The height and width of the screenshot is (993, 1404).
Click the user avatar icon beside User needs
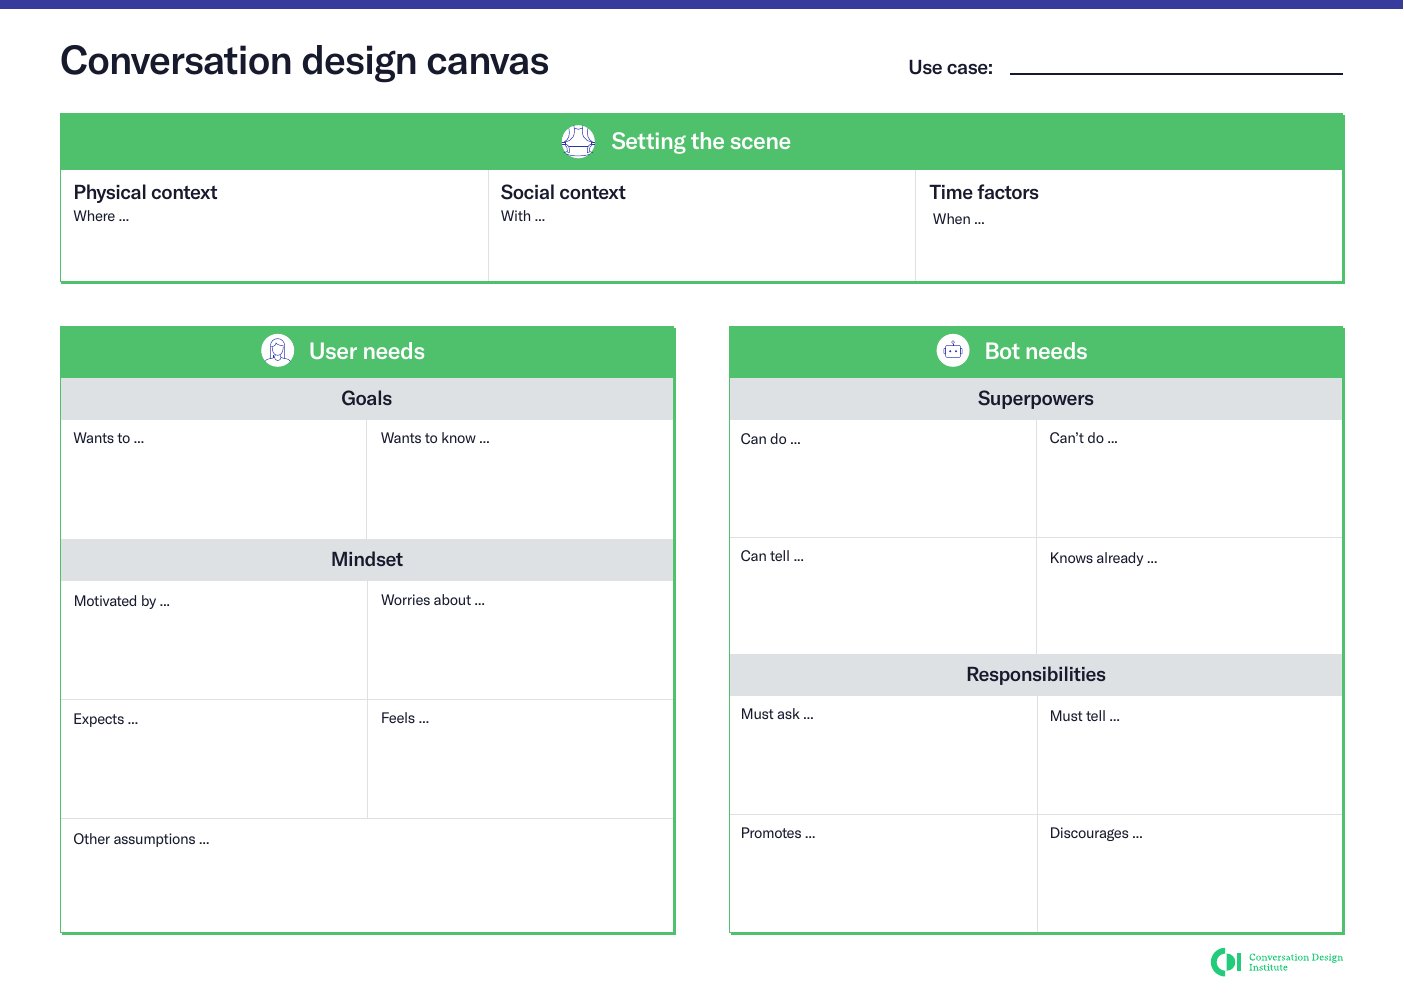(x=278, y=350)
